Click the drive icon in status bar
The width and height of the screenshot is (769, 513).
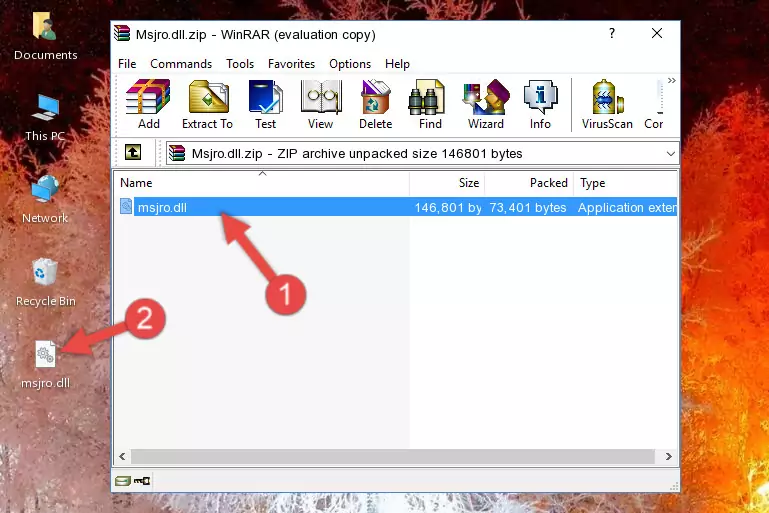(122, 481)
